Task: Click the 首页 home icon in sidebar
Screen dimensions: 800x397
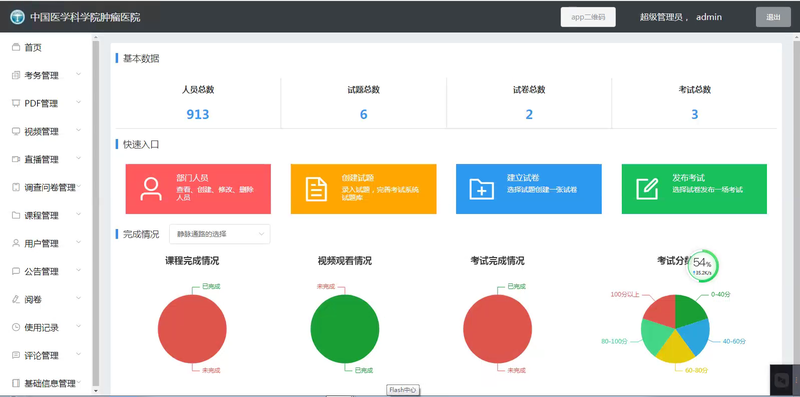Action: pyautogui.click(x=16, y=47)
